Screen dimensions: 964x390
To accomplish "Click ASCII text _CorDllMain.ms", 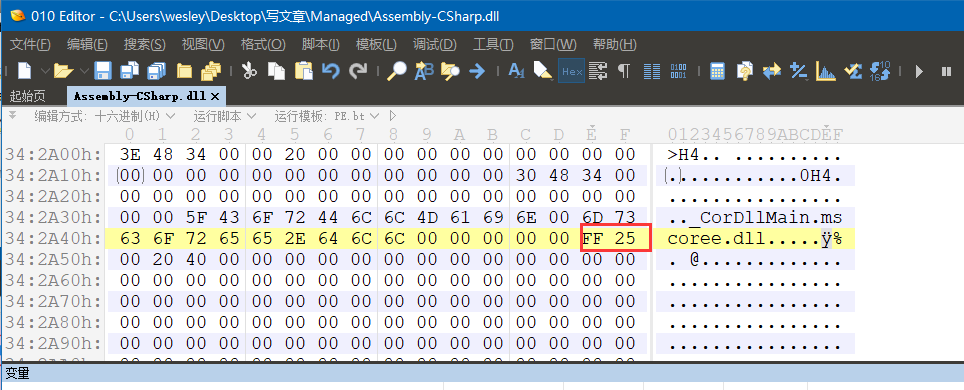I will [x=765, y=217].
